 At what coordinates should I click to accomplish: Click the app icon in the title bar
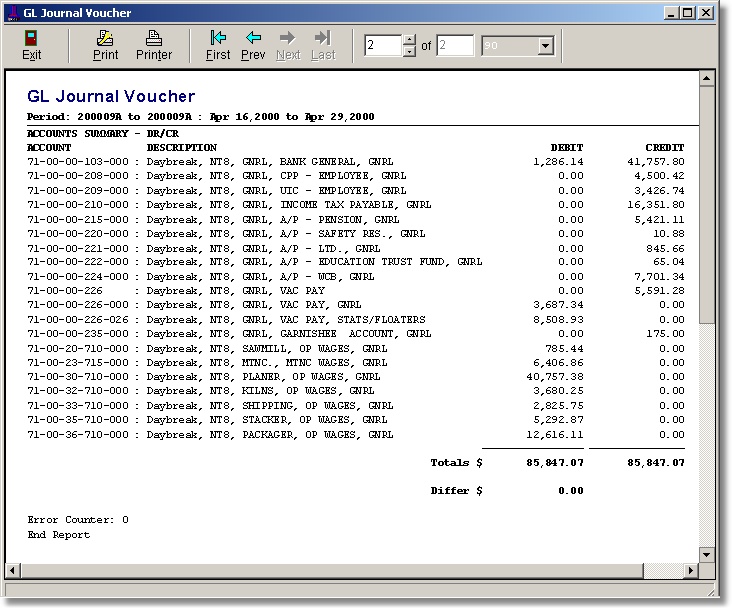[14, 13]
